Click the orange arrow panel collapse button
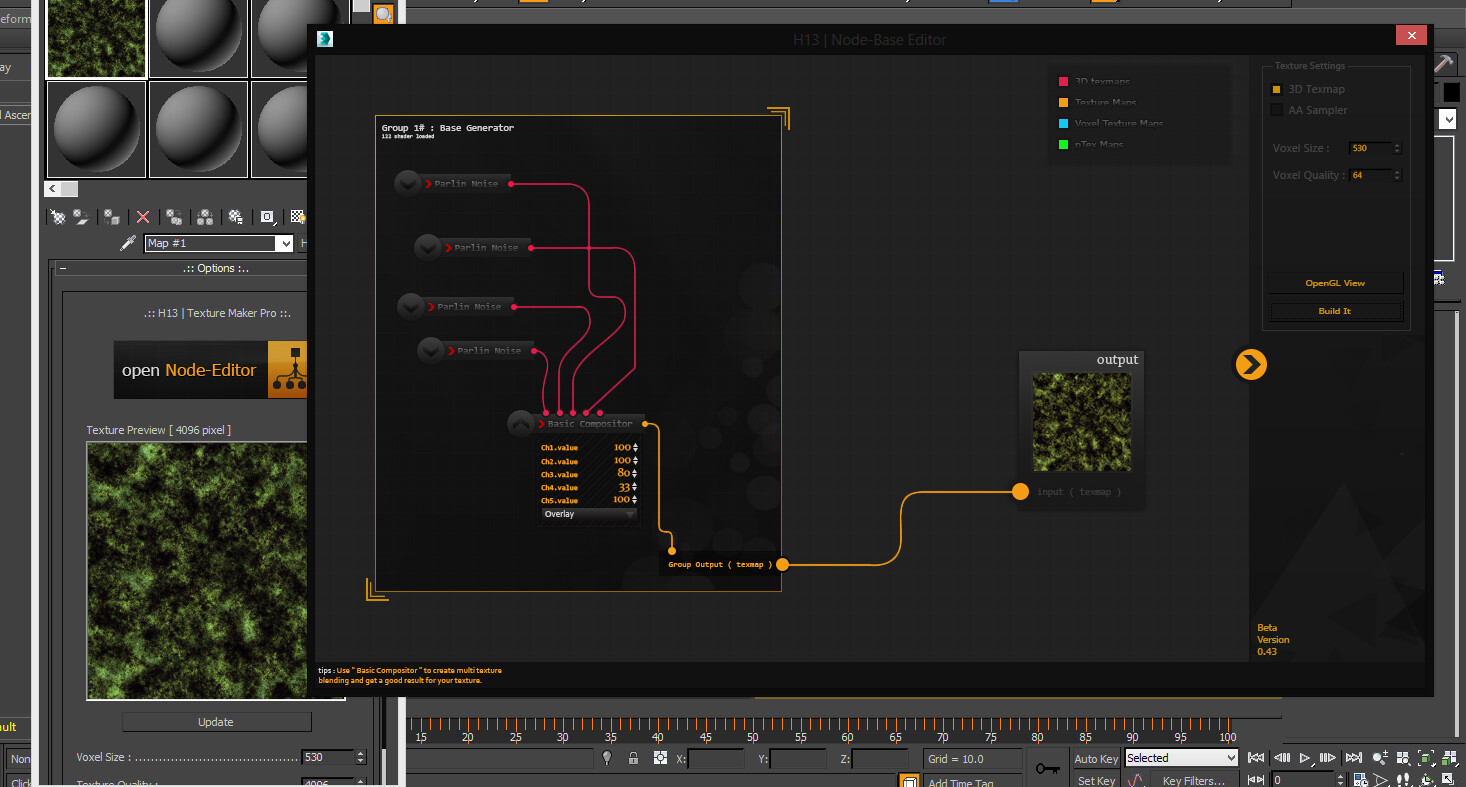1466x787 pixels. (1250, 364)
